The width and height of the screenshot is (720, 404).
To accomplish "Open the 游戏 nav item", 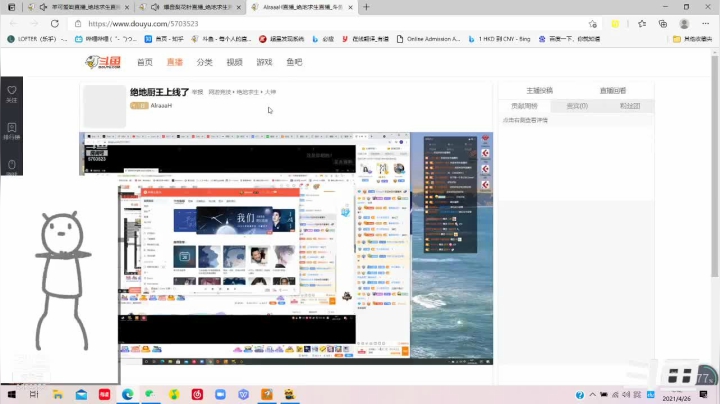I will (264, 62).
